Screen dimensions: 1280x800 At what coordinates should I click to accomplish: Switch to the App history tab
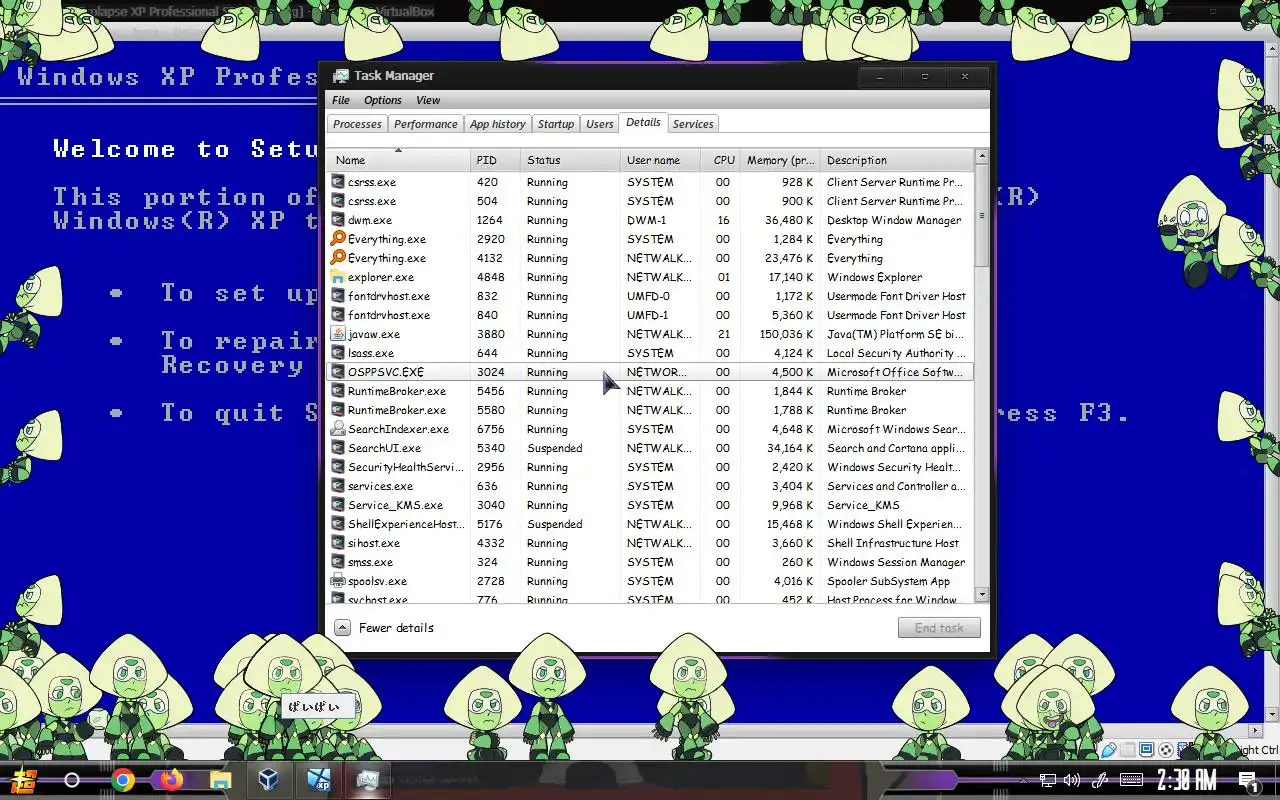pyautogui.click(x=497, y=124)
